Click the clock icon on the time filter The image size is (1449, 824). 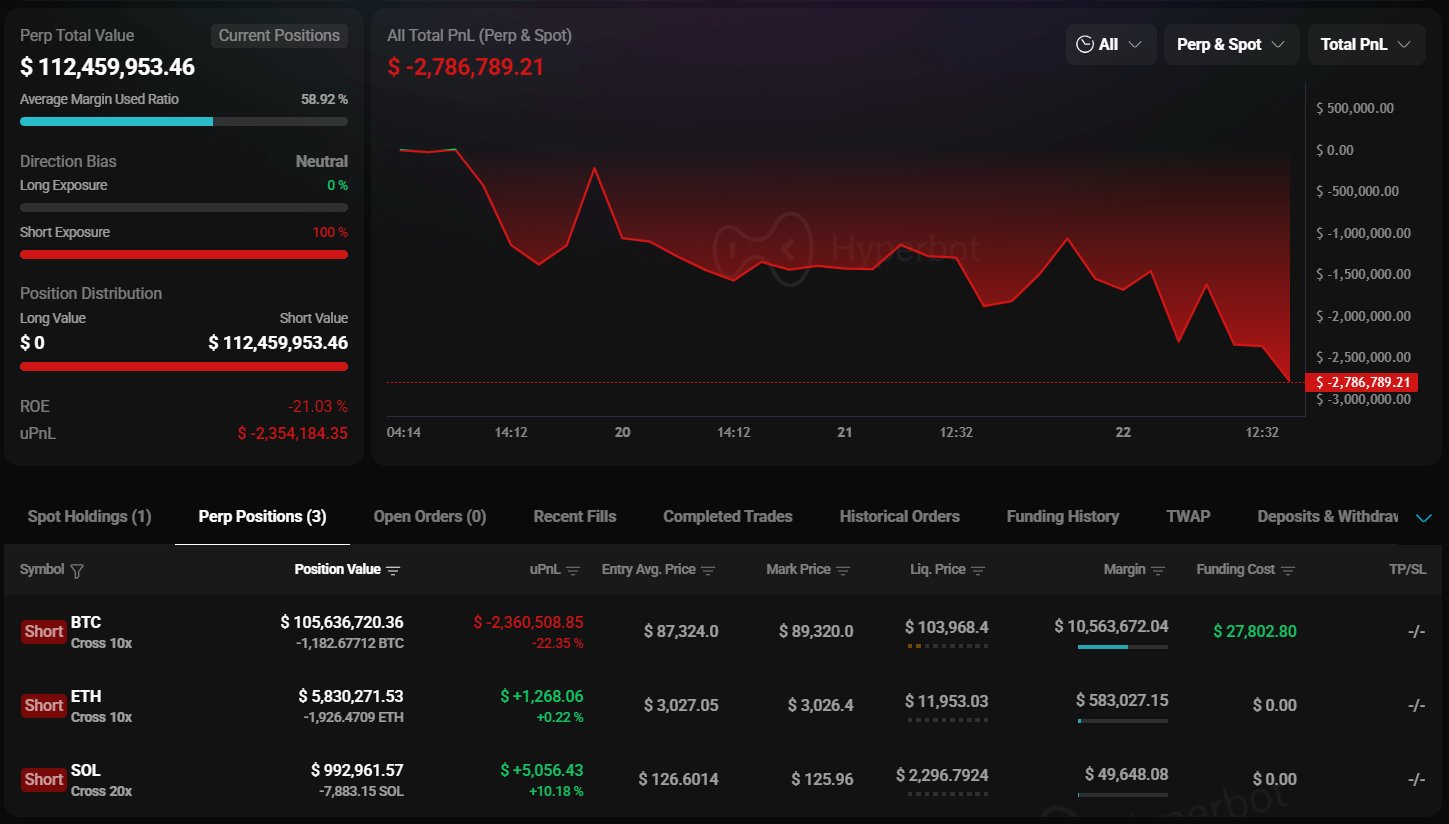point(1085,44)
